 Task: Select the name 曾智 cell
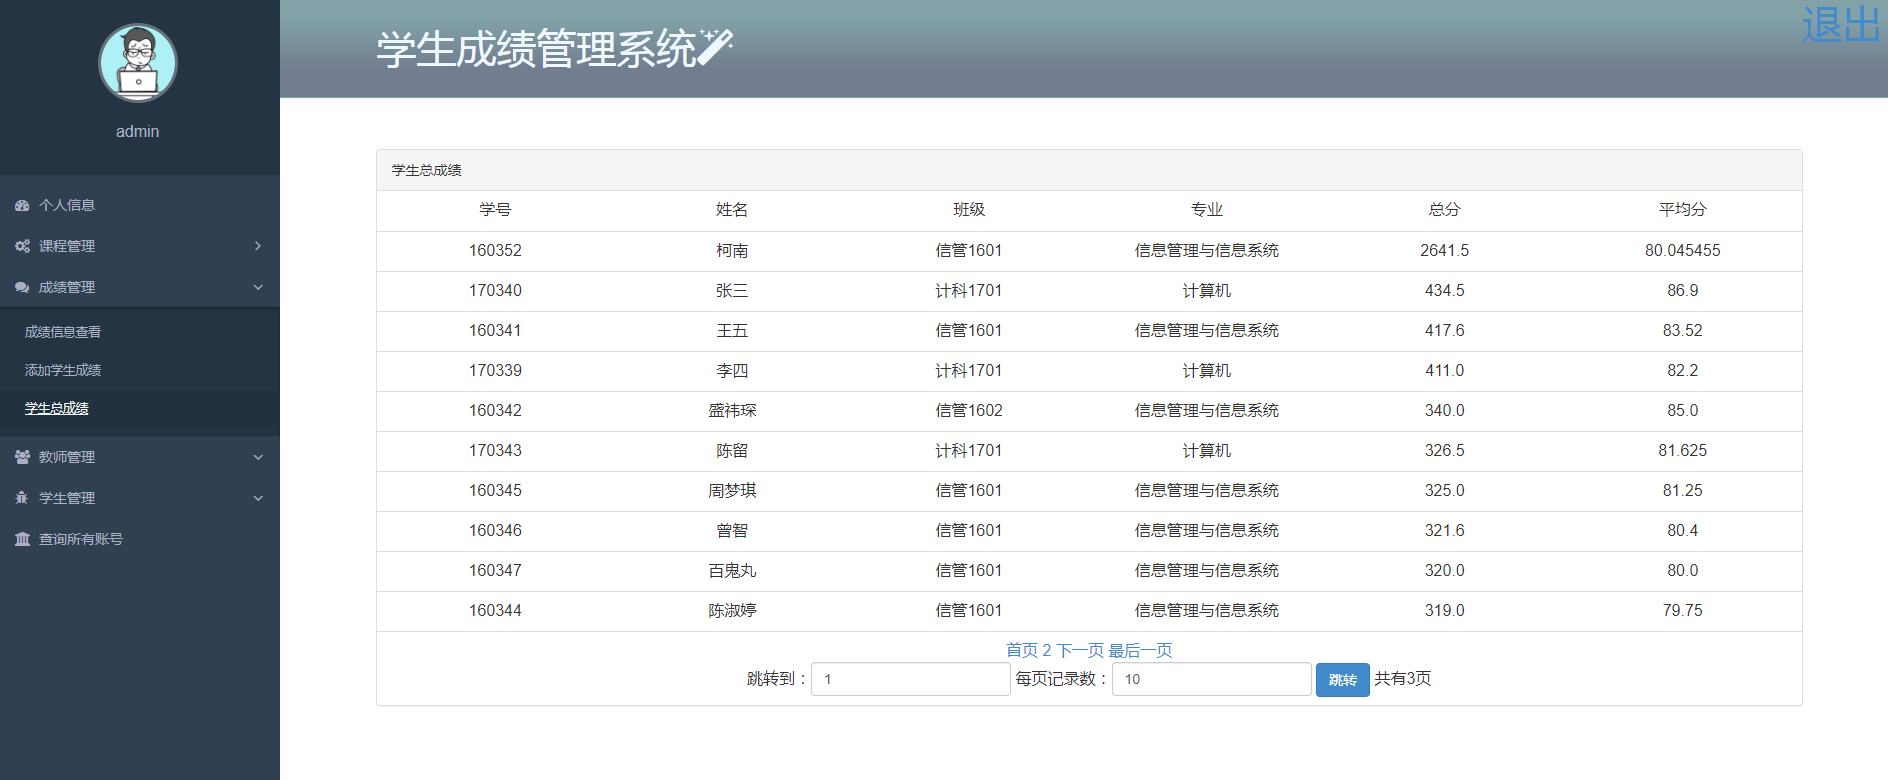click(x=732, y=531)
